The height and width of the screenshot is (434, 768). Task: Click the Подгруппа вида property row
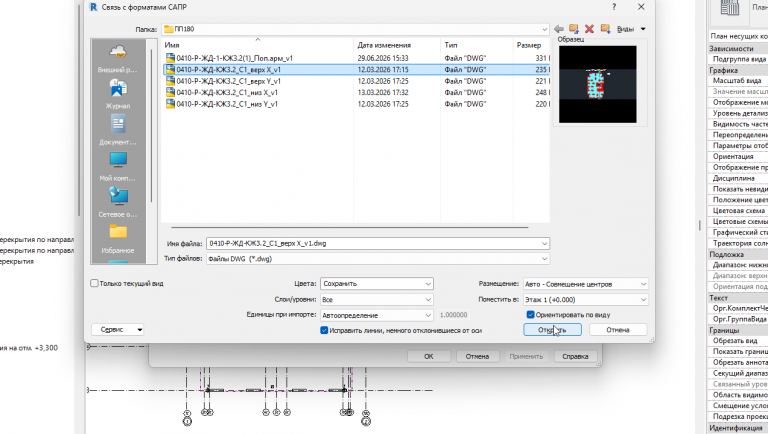tap(738, 59)
